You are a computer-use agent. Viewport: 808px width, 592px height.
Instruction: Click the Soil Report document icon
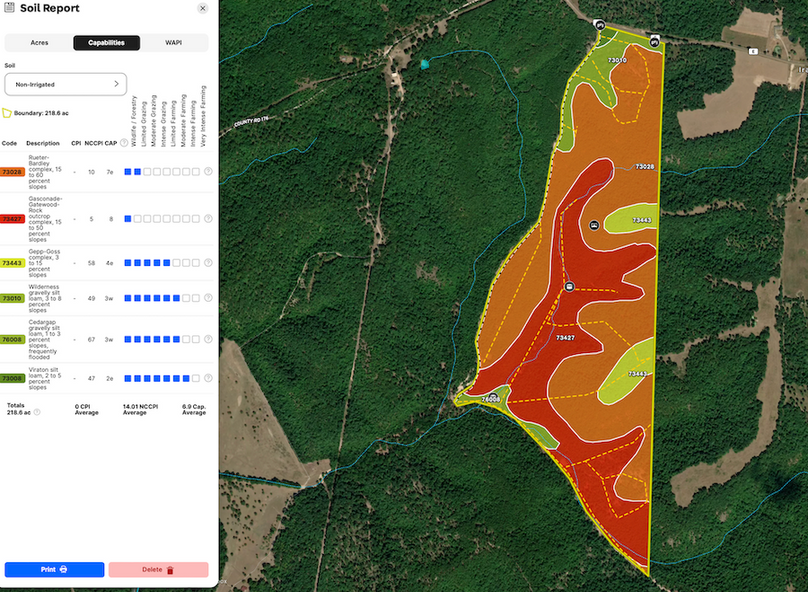pyautogui.click(x=10, y=8)
